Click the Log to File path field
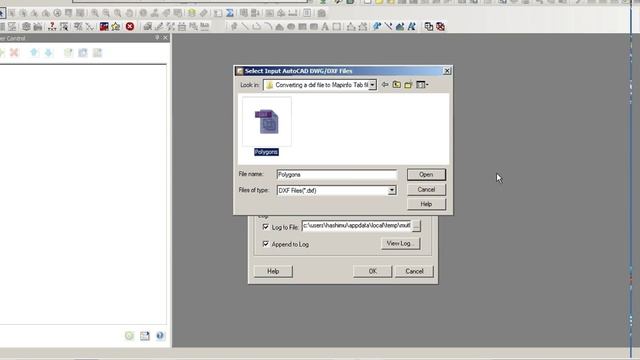Screen dimensions: 640x360 [356, 226]
